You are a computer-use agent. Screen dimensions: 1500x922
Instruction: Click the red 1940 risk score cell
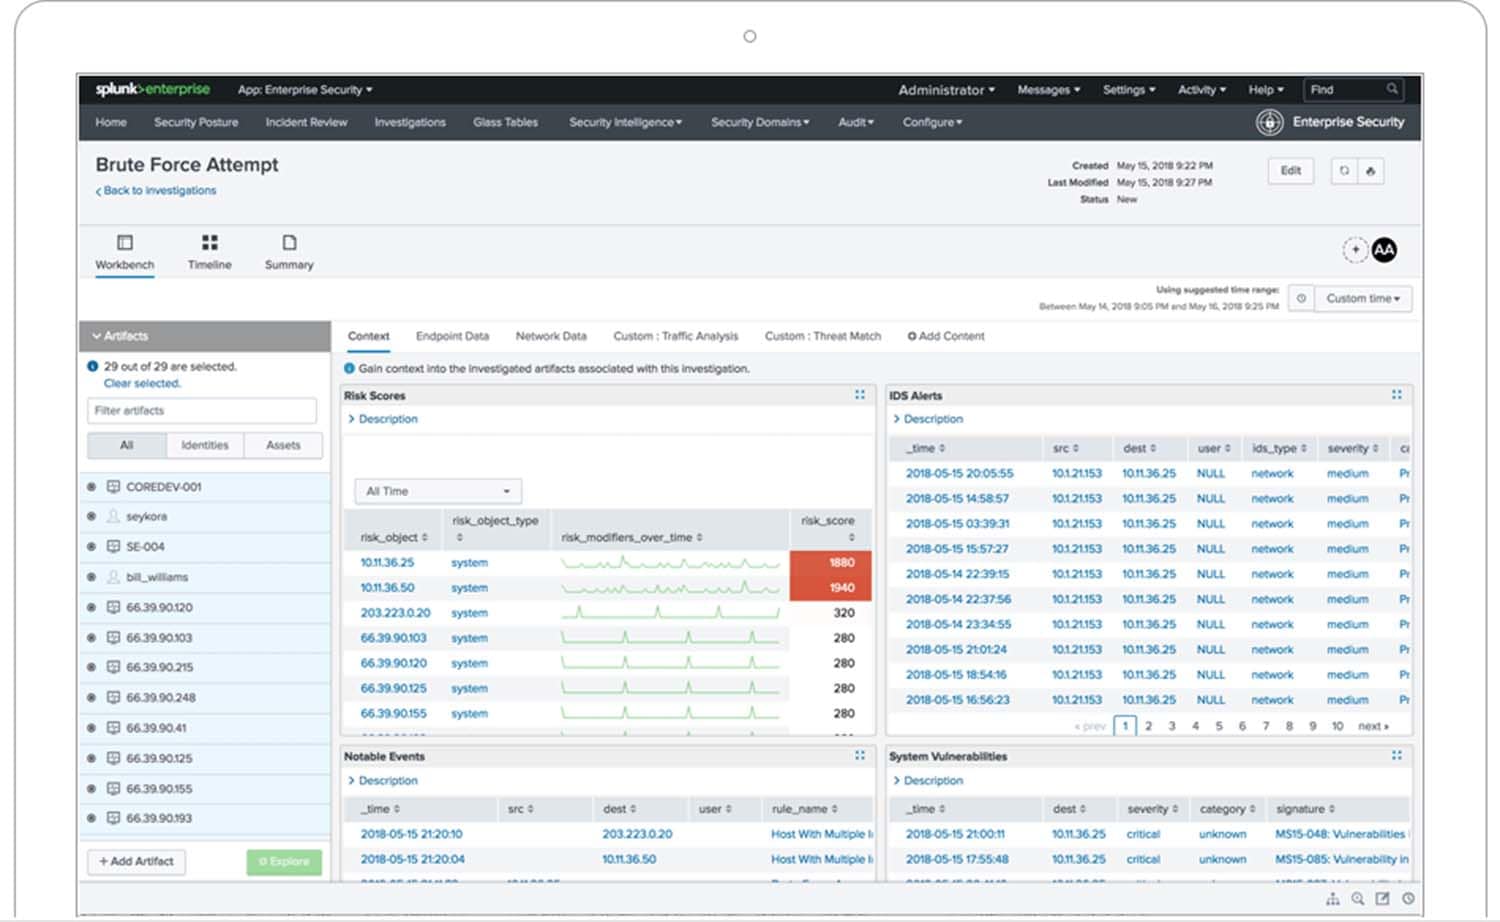pos(830,588)
